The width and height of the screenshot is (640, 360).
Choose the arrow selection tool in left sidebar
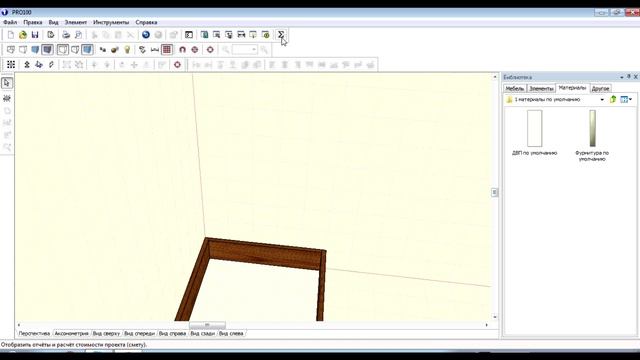7,83
